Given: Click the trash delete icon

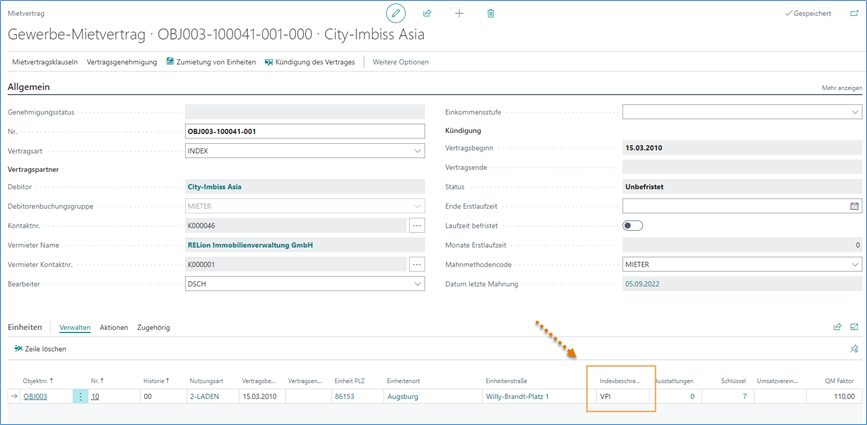Looking at the screenshot, I should coord(490,13).
